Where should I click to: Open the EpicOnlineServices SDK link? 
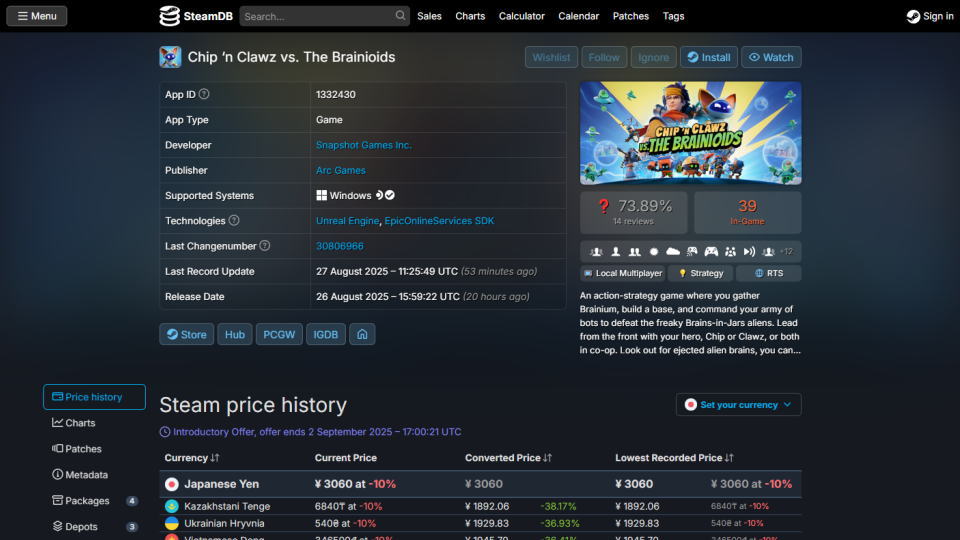coord(439,220)
